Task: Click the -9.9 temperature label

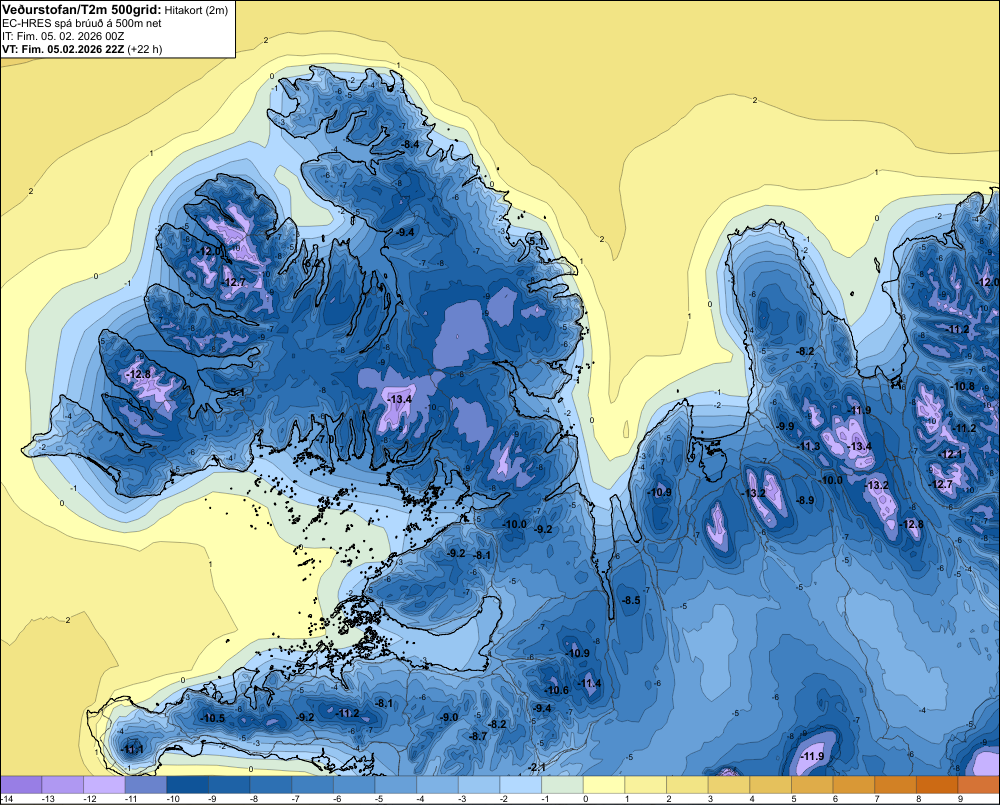Action: [785, 426]
